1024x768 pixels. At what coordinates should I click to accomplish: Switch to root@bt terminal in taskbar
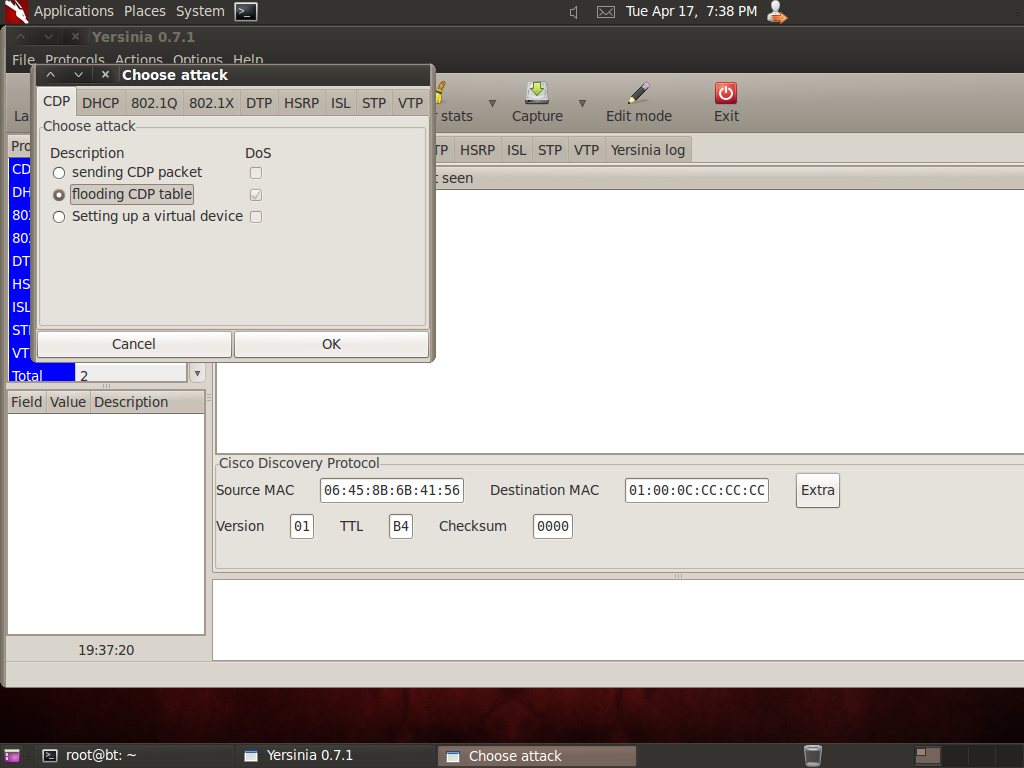[134, 756]
